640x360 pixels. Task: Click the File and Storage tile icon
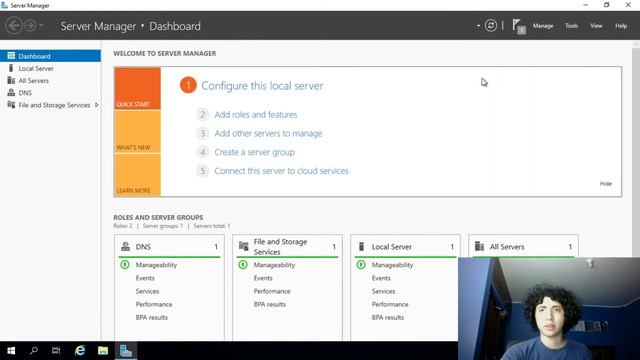(244, 246)
